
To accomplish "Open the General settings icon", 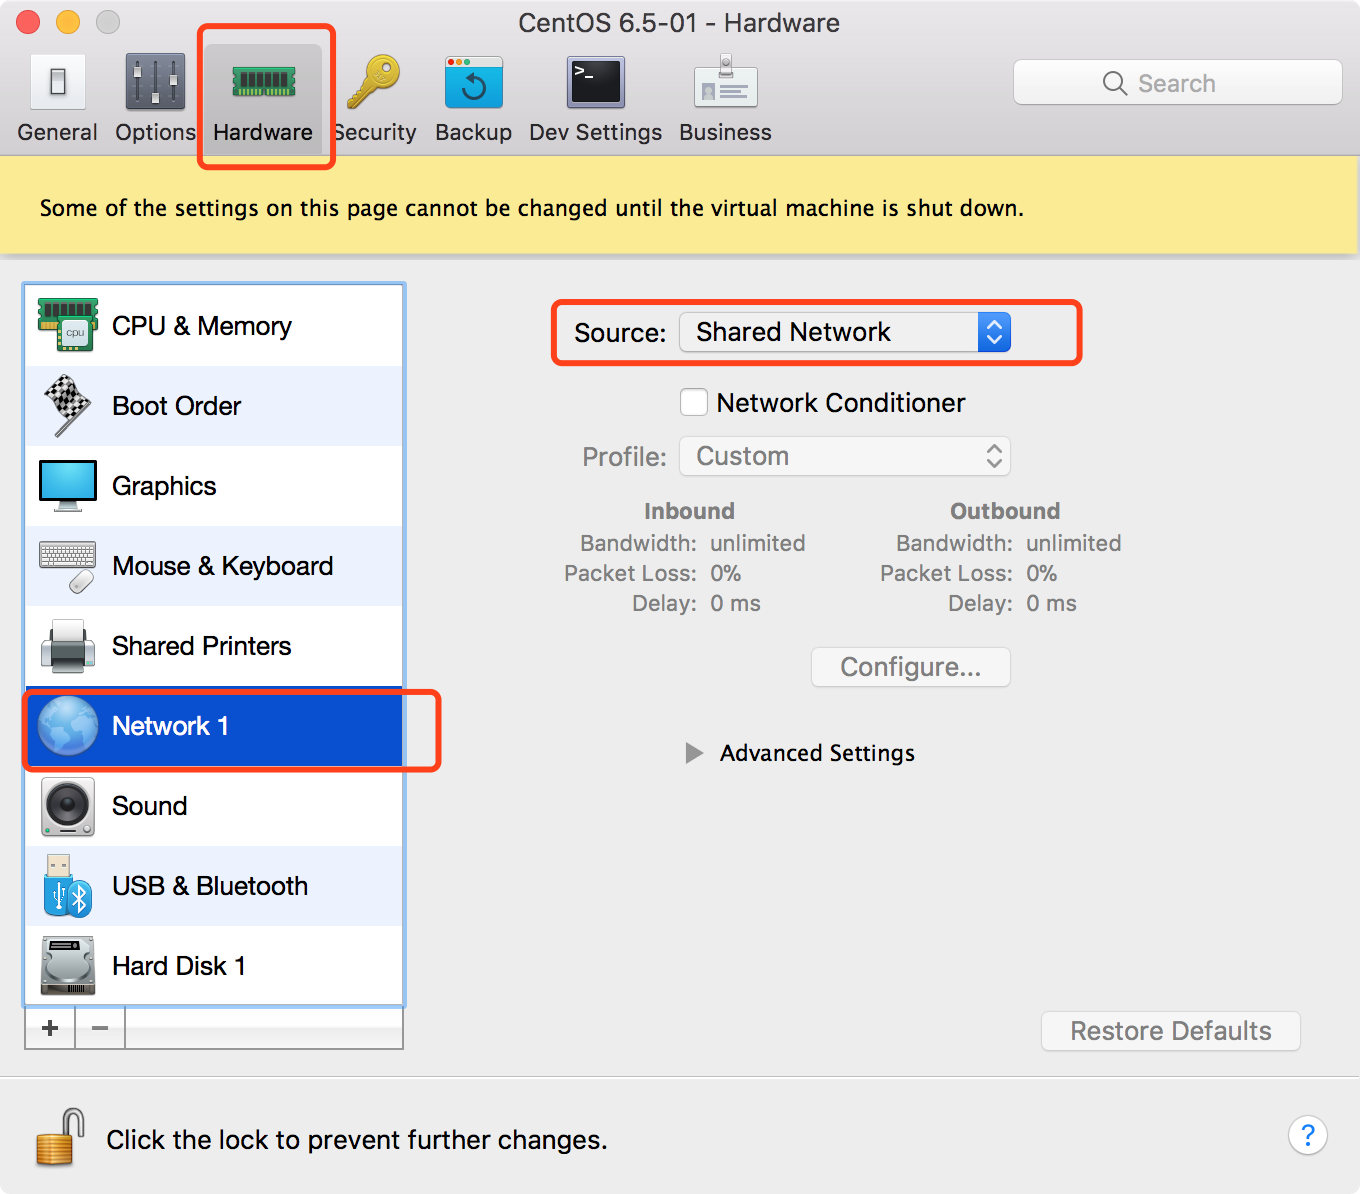I will [58, 82].
